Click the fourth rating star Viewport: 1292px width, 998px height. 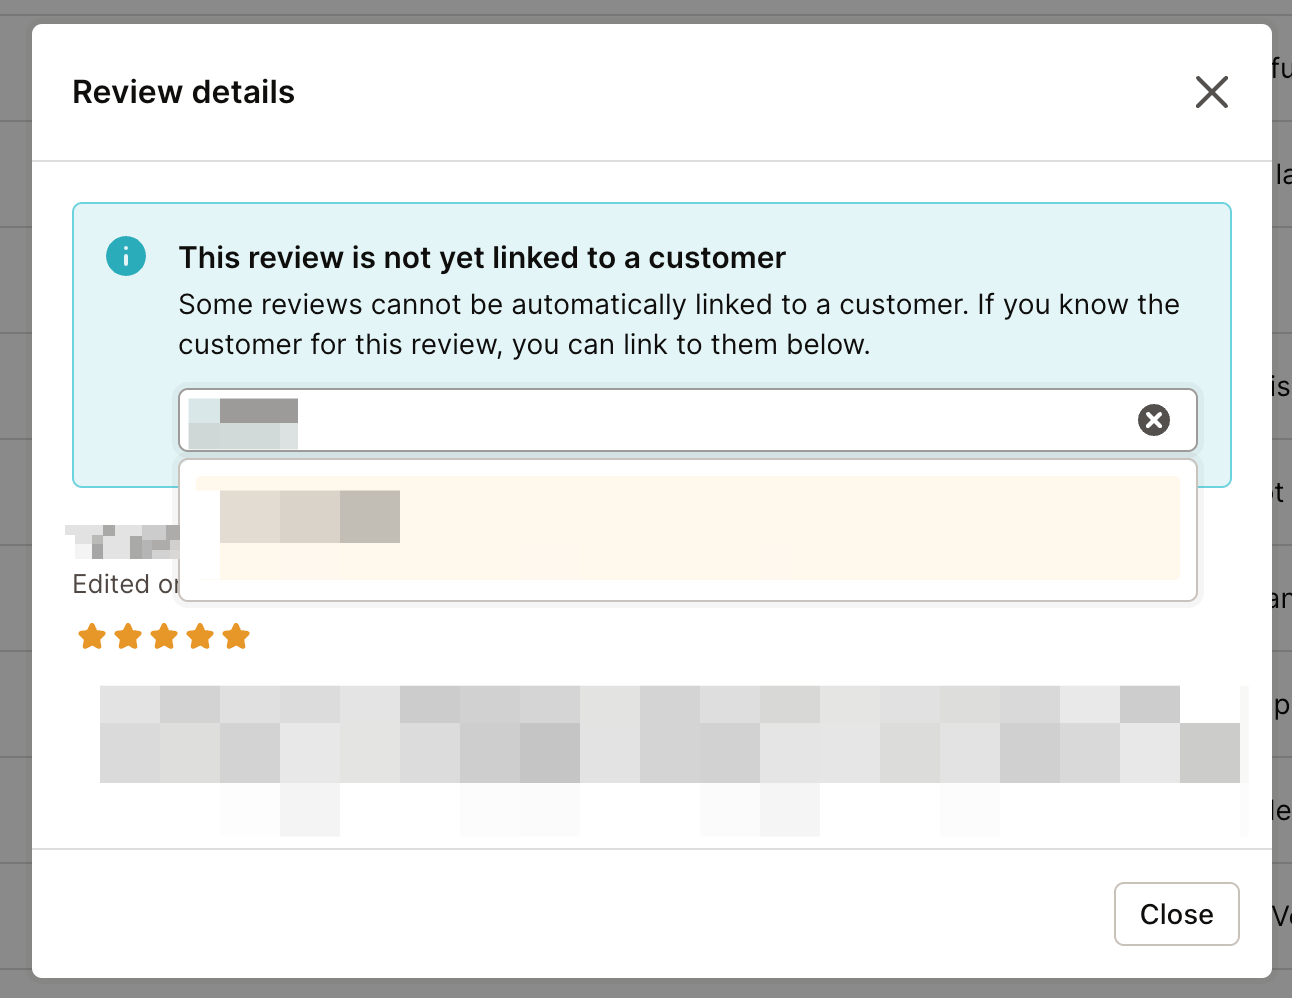200,636
